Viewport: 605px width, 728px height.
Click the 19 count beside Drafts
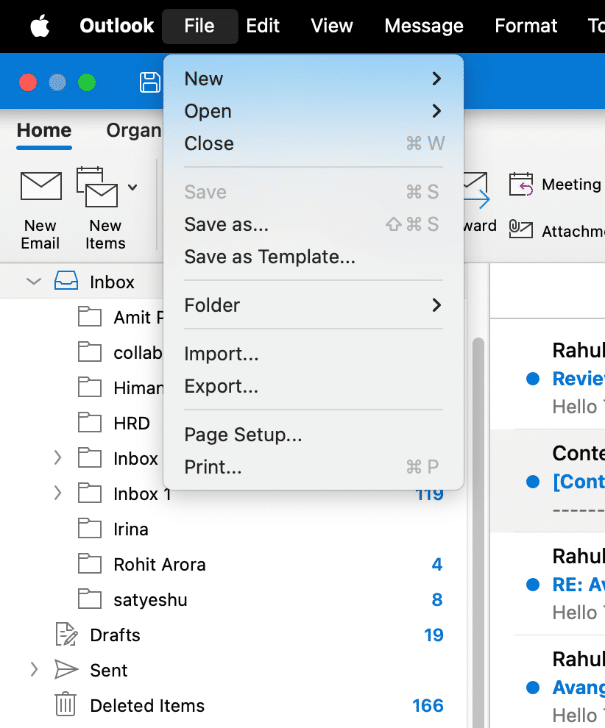(434, 635)
